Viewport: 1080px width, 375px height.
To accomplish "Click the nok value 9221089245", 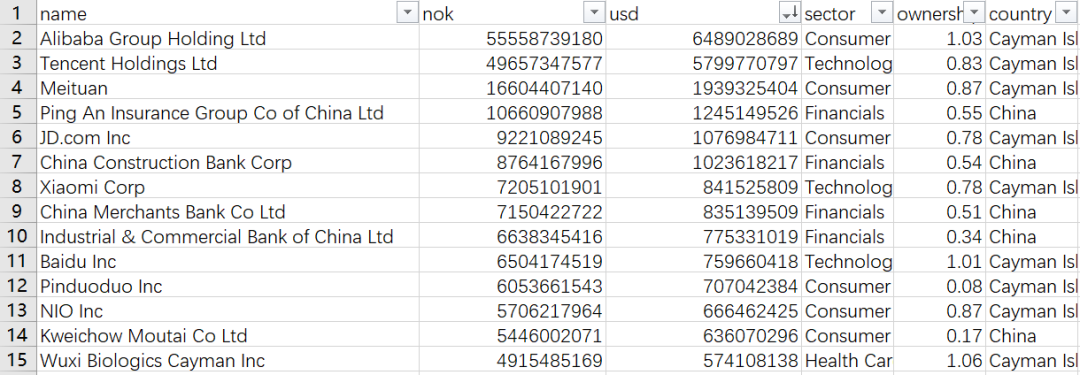I will click(512, 137).
